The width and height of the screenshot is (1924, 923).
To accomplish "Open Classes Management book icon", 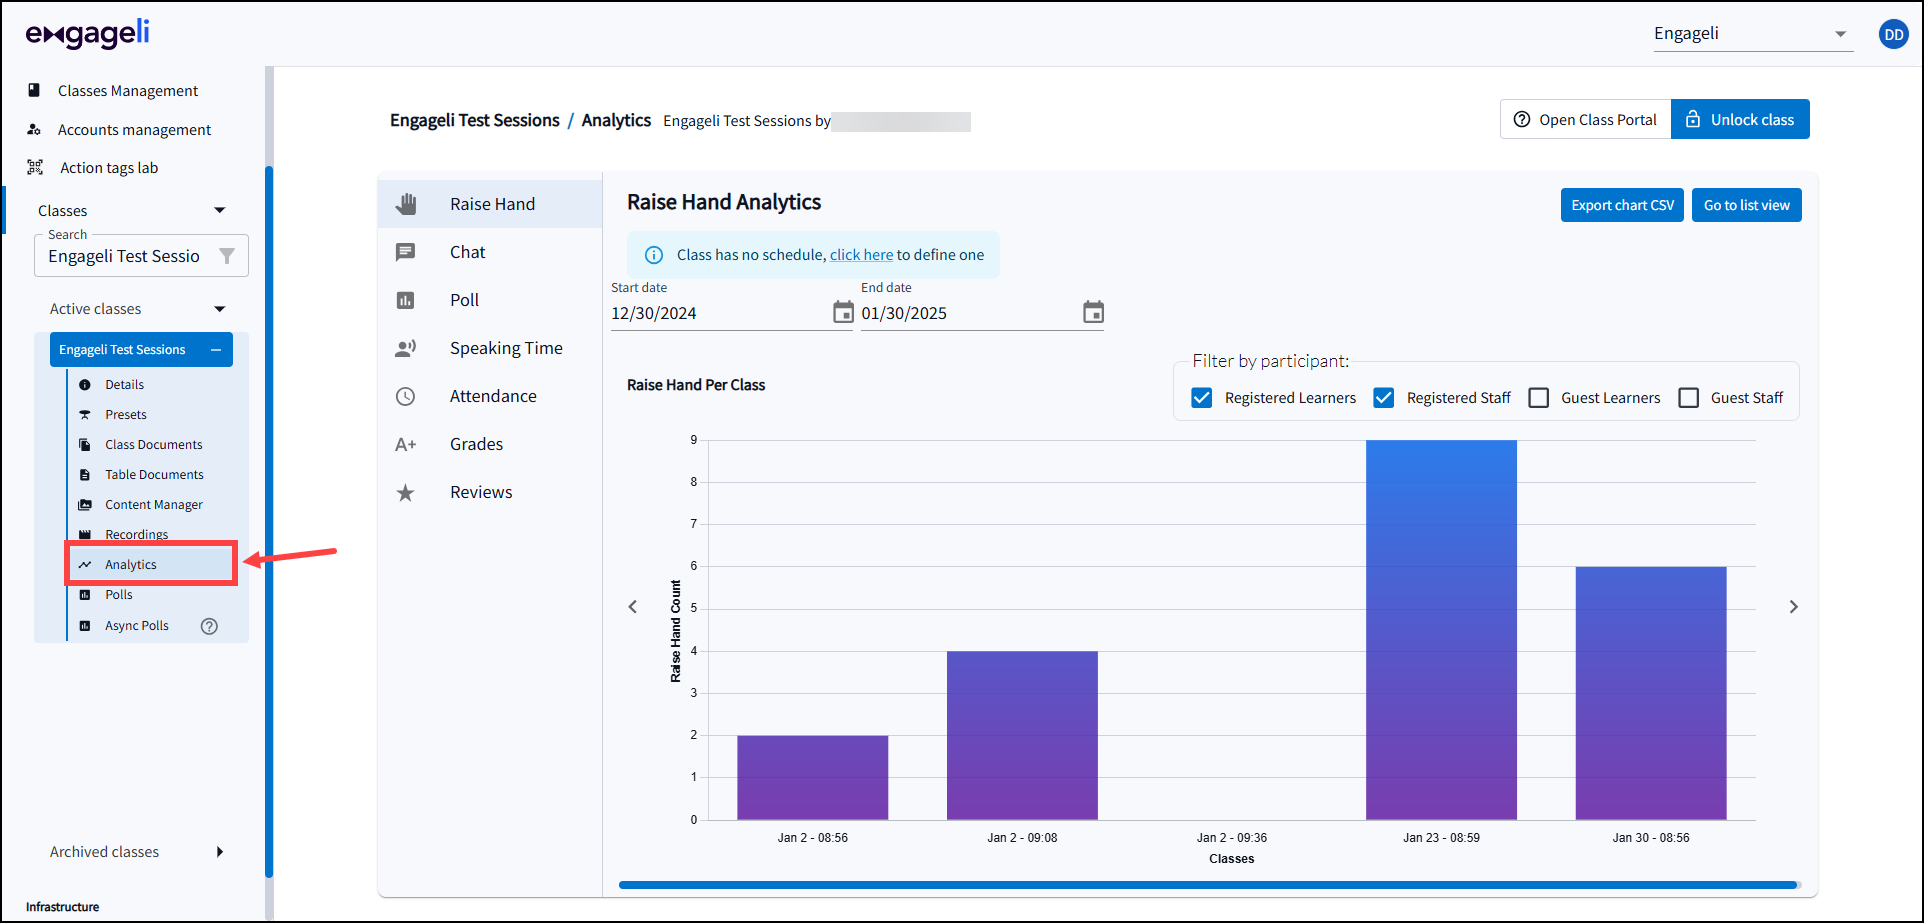I will click(34, 90).
